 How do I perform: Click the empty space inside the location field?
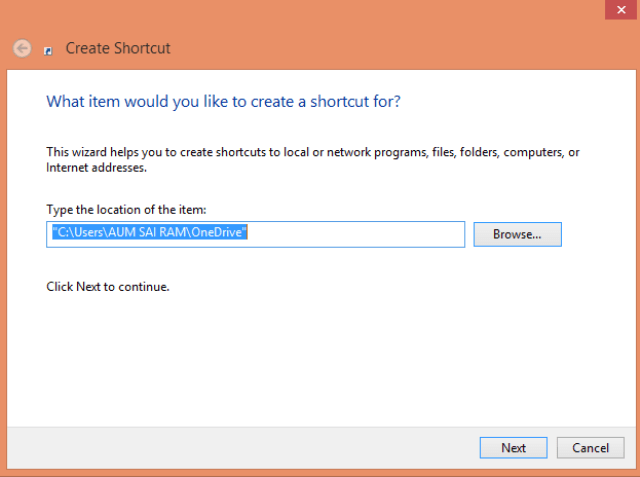click(x=355, y=234)
